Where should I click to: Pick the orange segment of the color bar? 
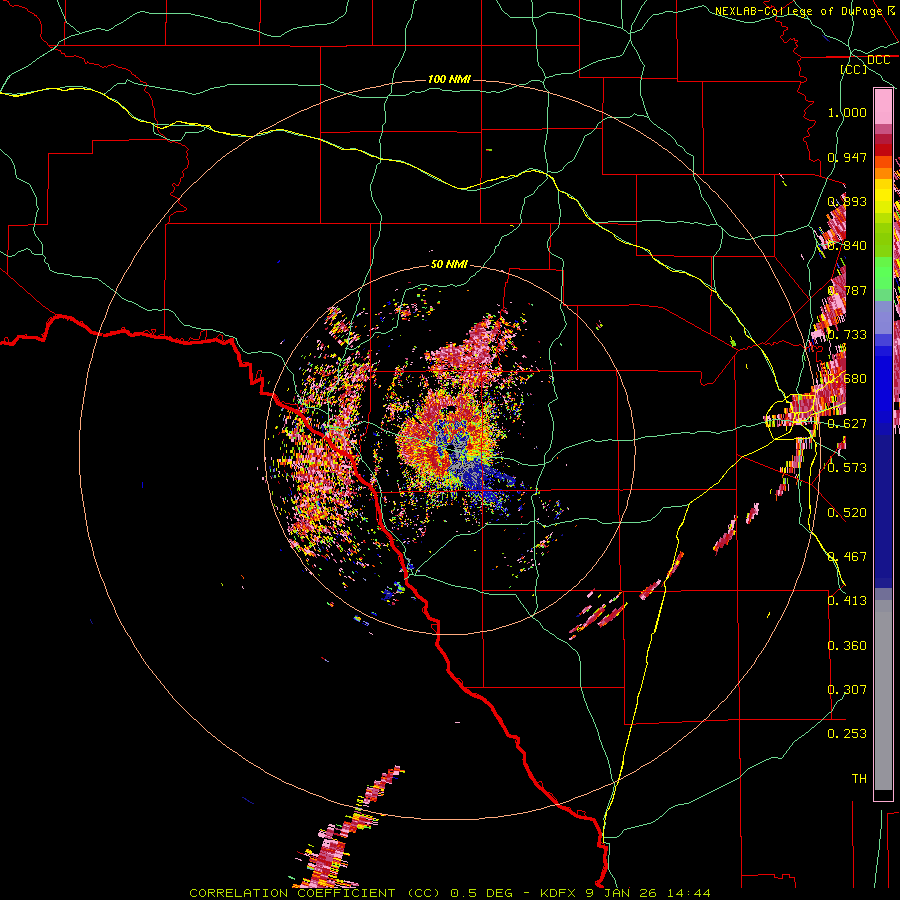883,173
